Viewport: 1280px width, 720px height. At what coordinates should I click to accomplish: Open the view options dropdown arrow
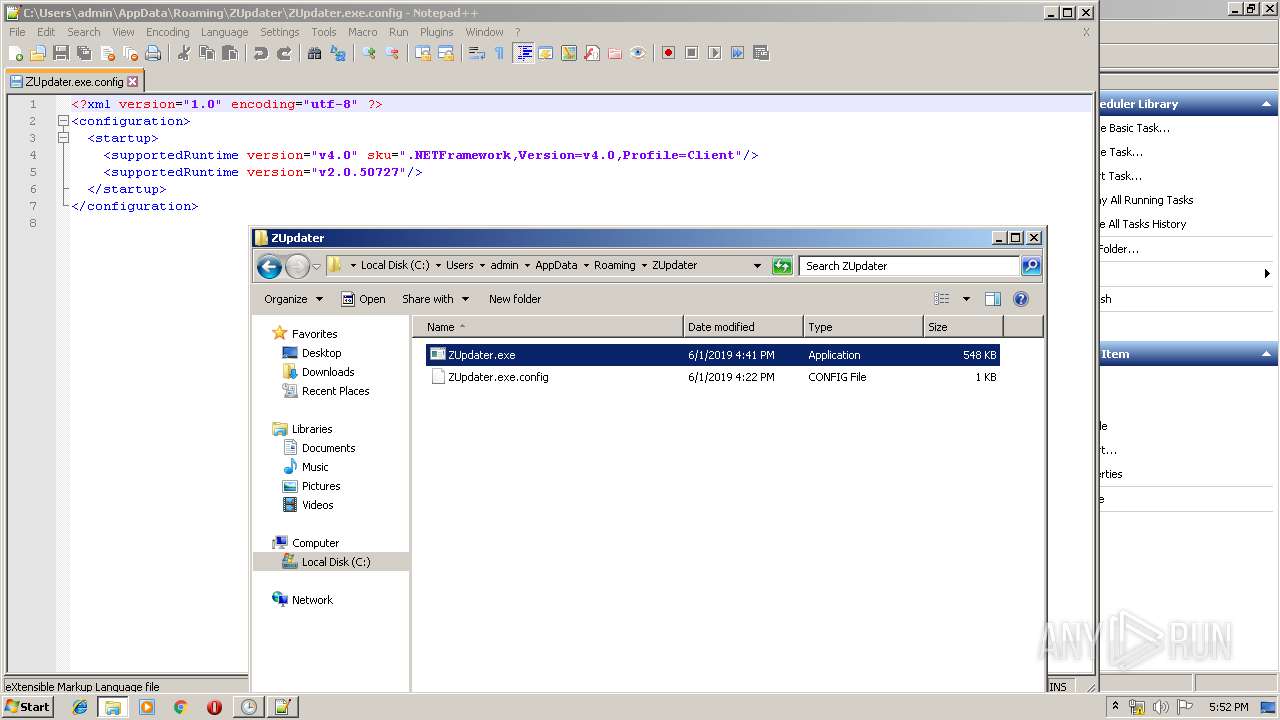pos(966,299)
